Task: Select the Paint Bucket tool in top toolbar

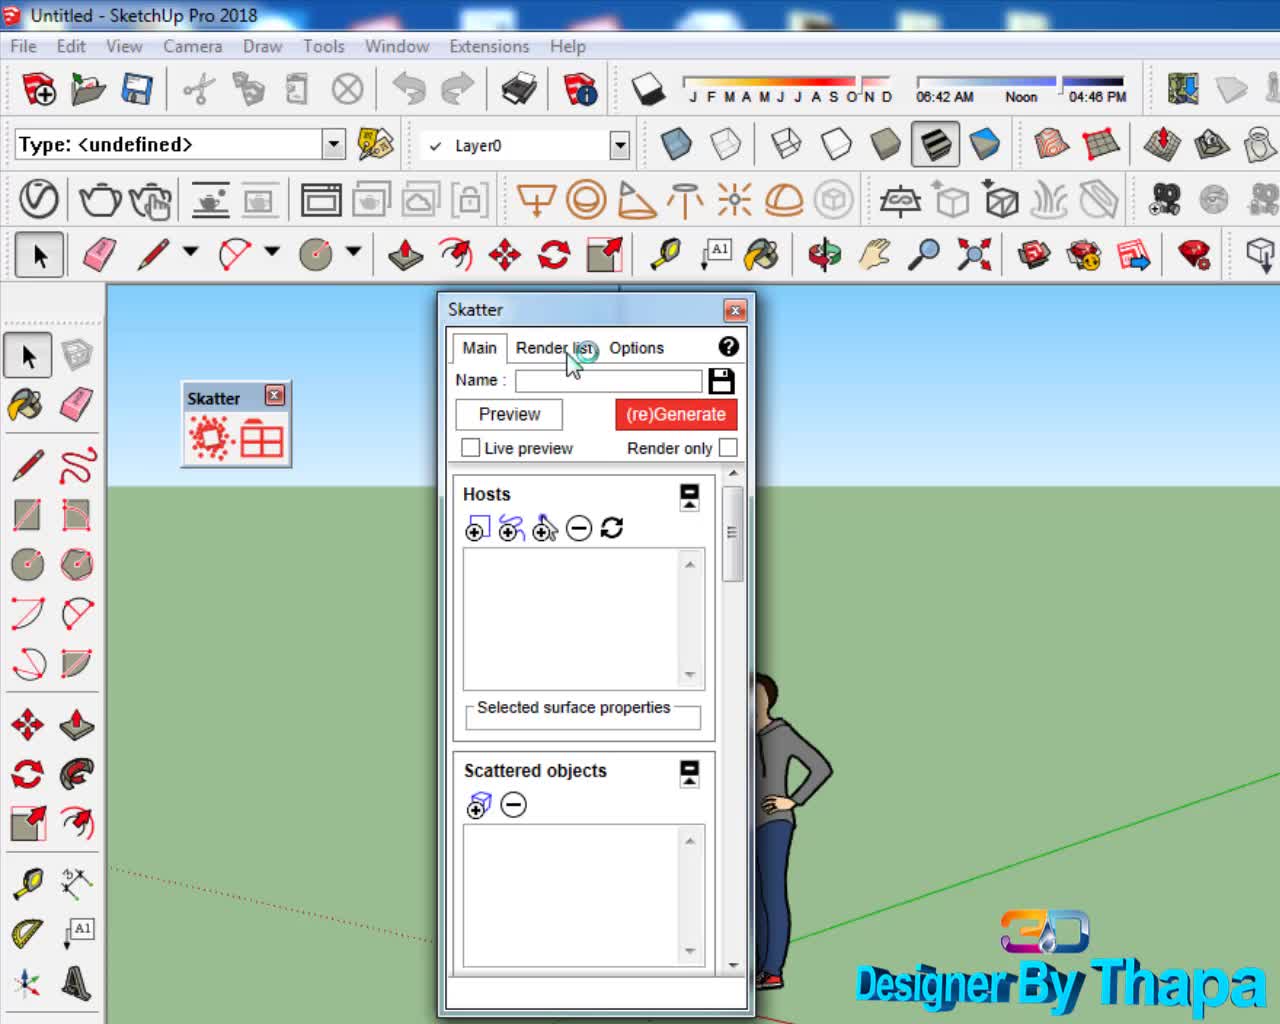Action: [x=761, y=254]
